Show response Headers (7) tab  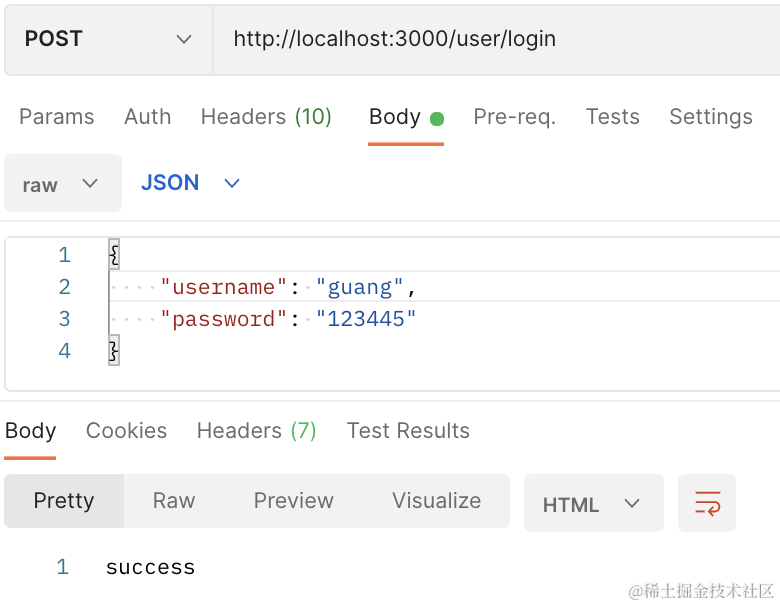pyautogui.click(x=256, y=431)
